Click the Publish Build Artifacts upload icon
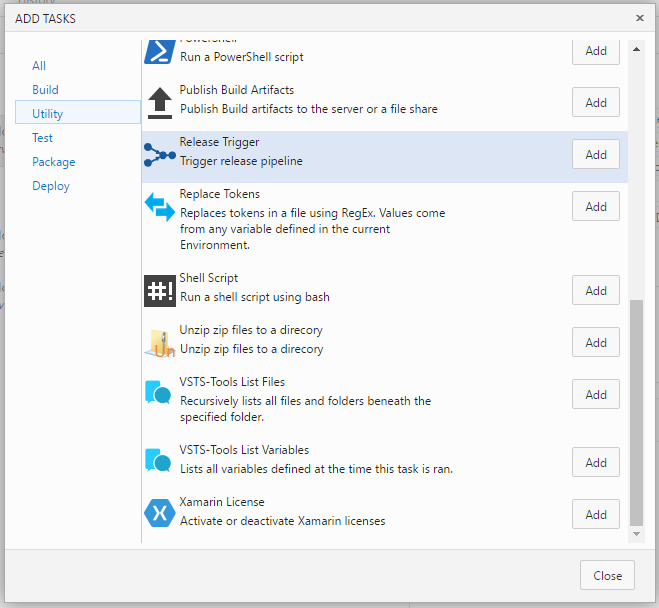This screenshot has width=659, height=608. tap(160, 103)
